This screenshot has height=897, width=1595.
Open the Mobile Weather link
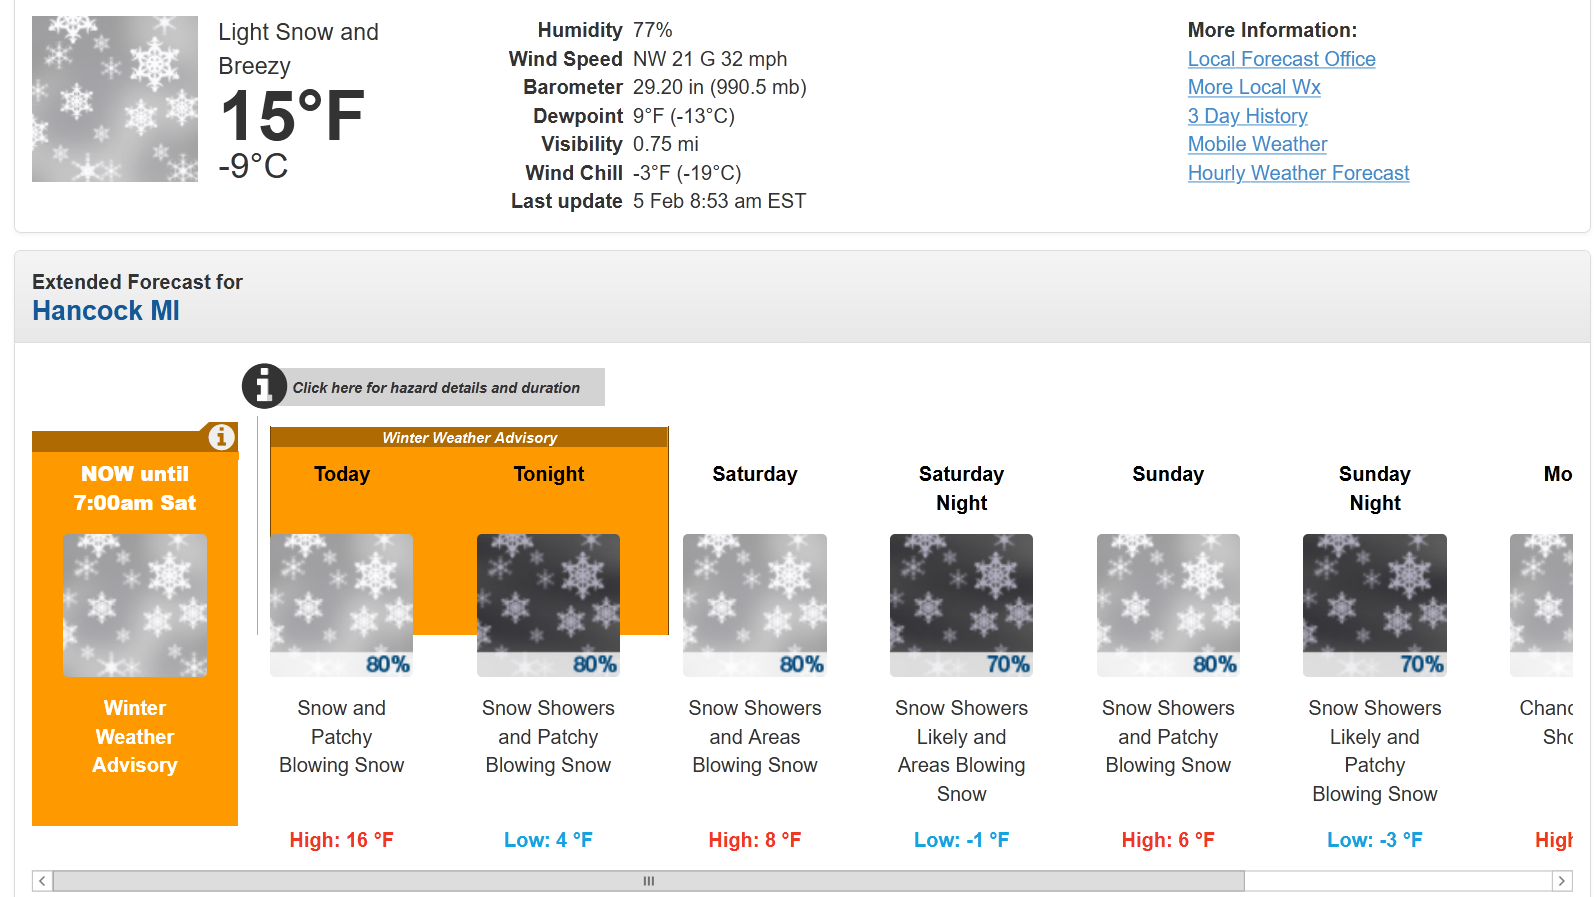(1257, 144)
